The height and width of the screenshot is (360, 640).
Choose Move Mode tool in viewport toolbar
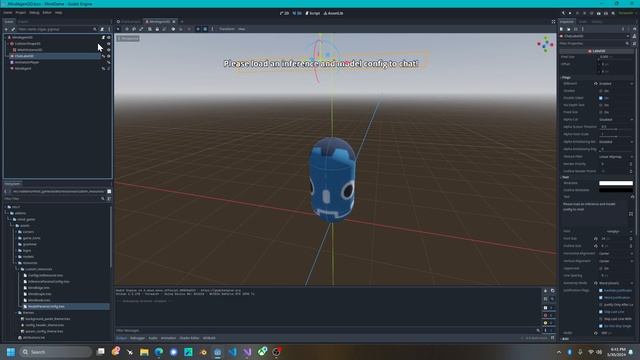[127, 29]
